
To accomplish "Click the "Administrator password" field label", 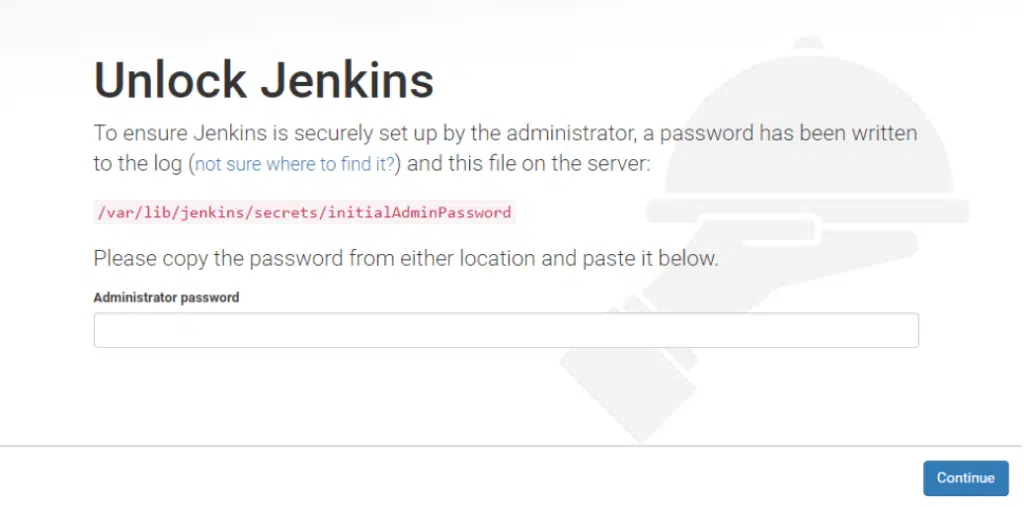I will [167, 297].
